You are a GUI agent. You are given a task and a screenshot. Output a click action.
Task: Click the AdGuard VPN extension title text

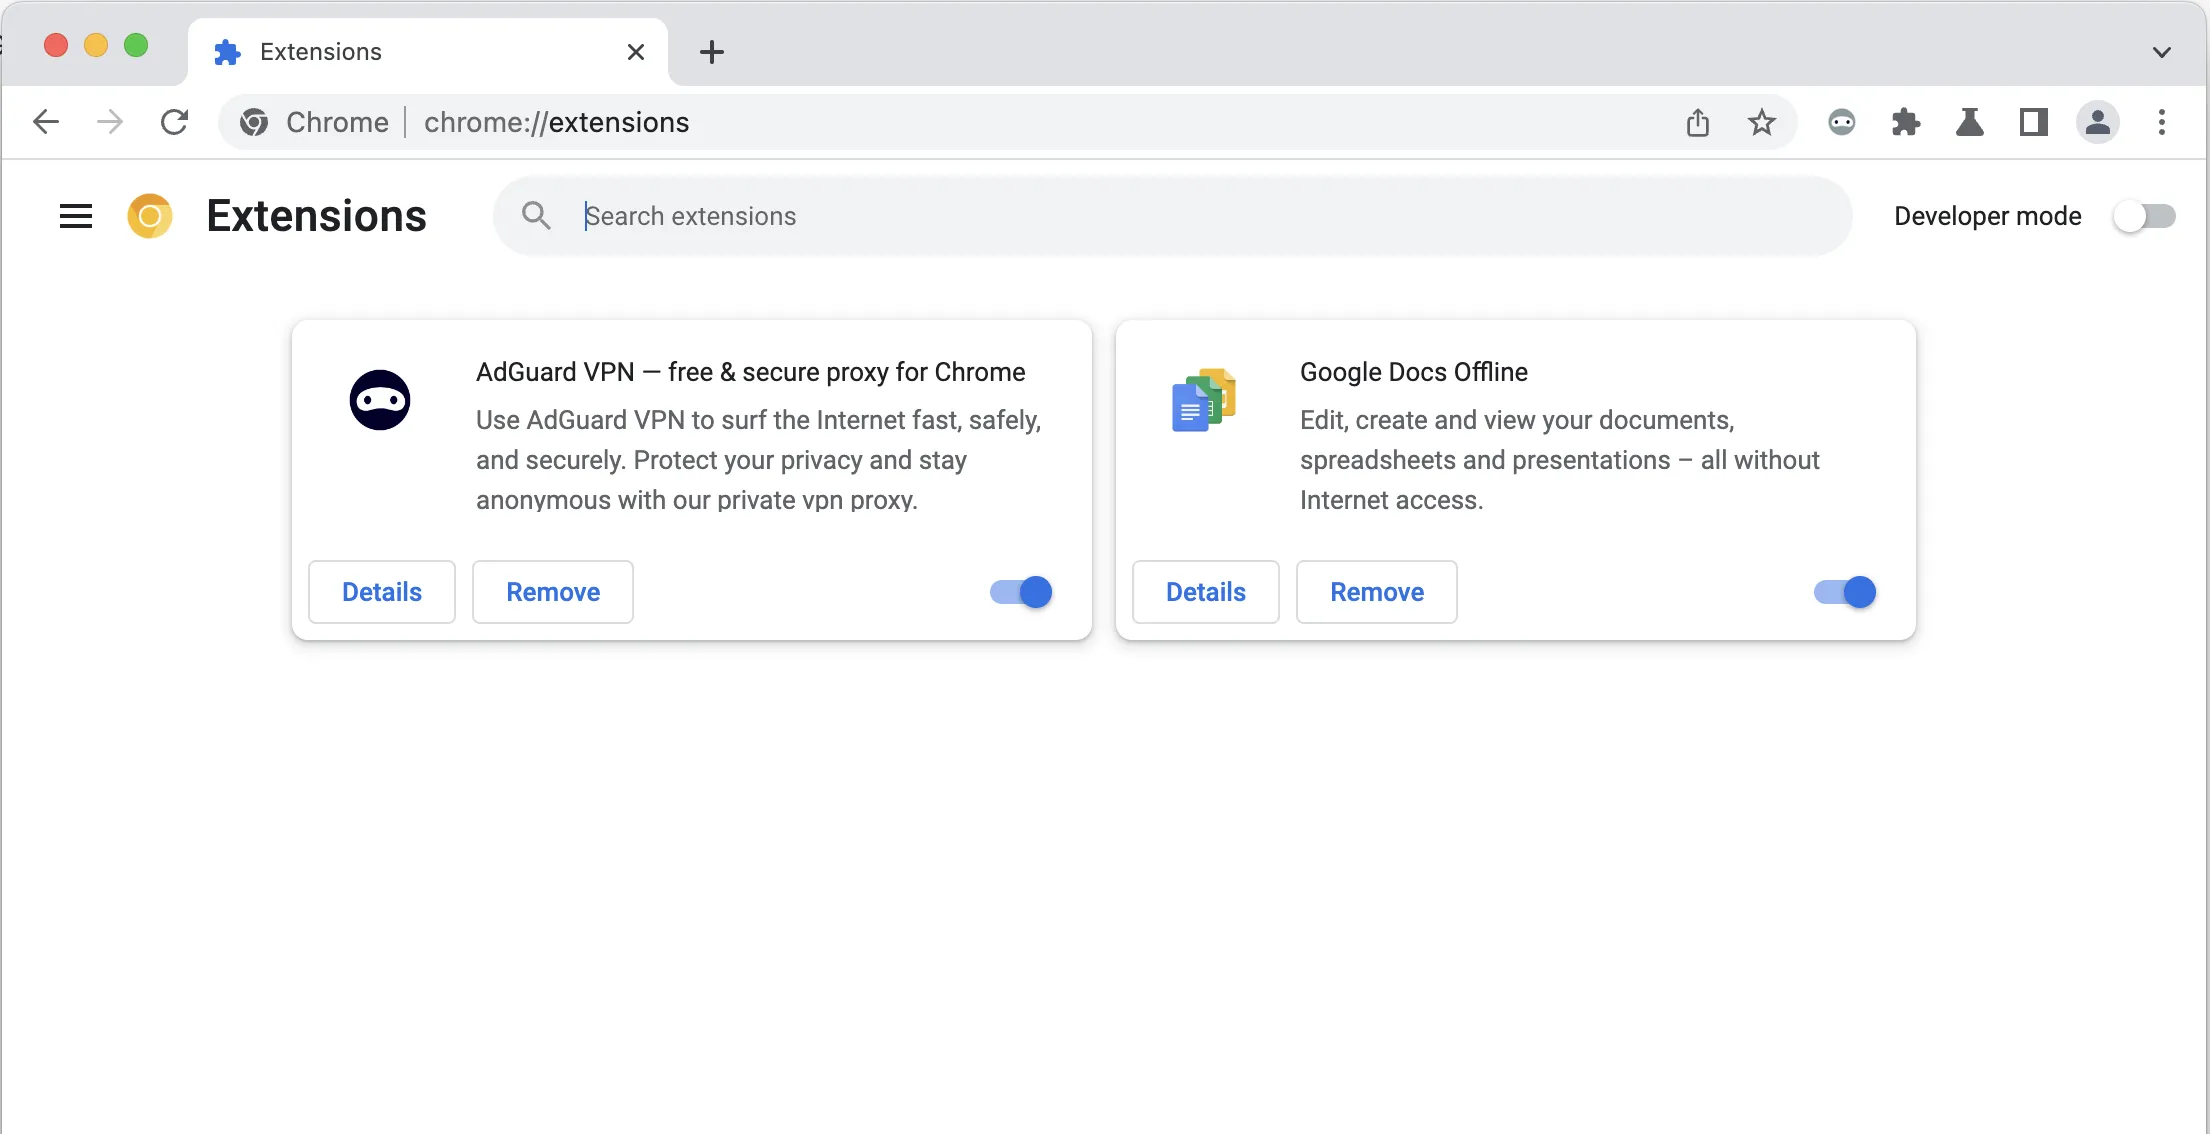point(751,372)
